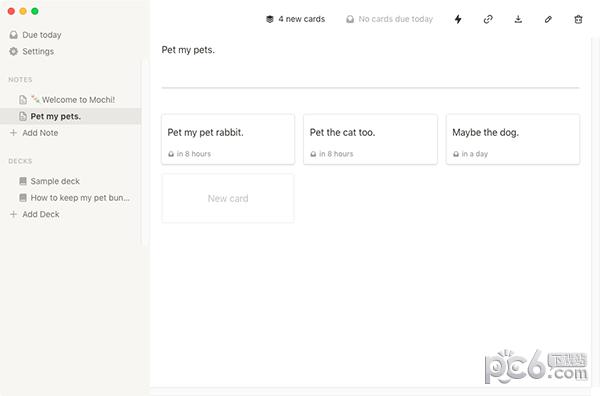Create a New card
Screen dimensions: 600x396
[x=228, y=198]
